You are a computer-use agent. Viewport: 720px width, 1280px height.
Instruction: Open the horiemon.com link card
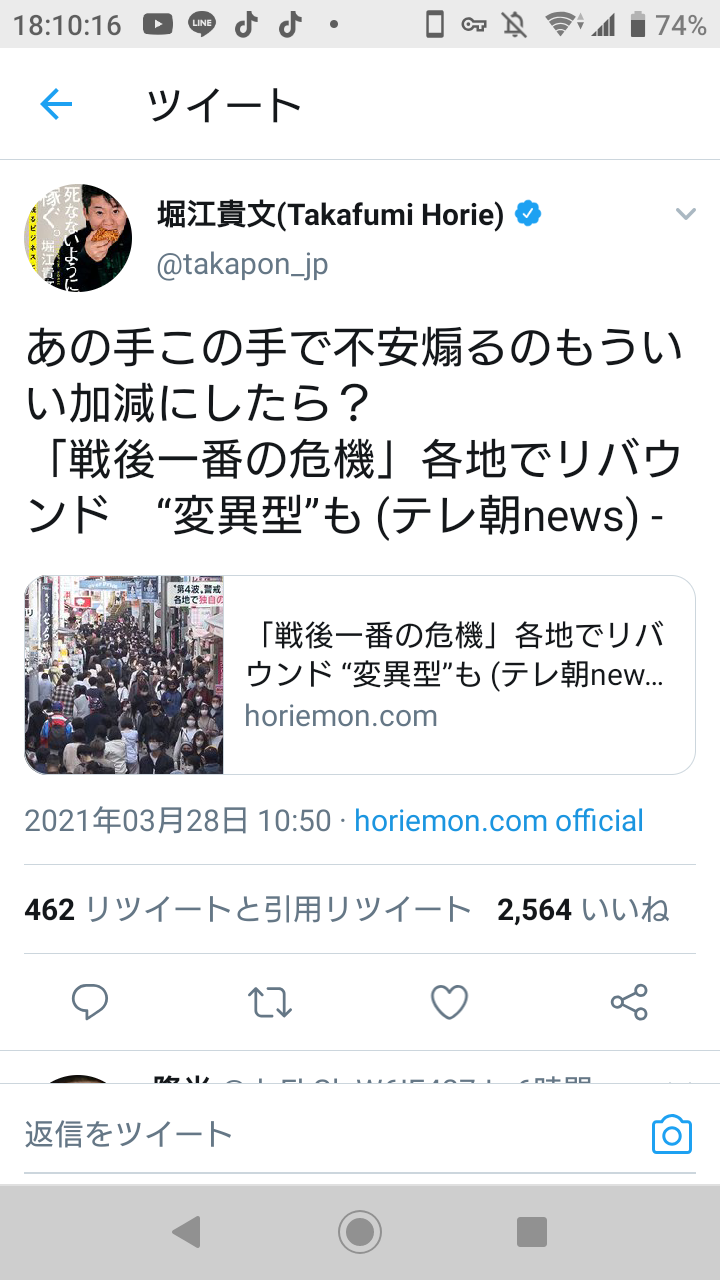coord(360,675)
